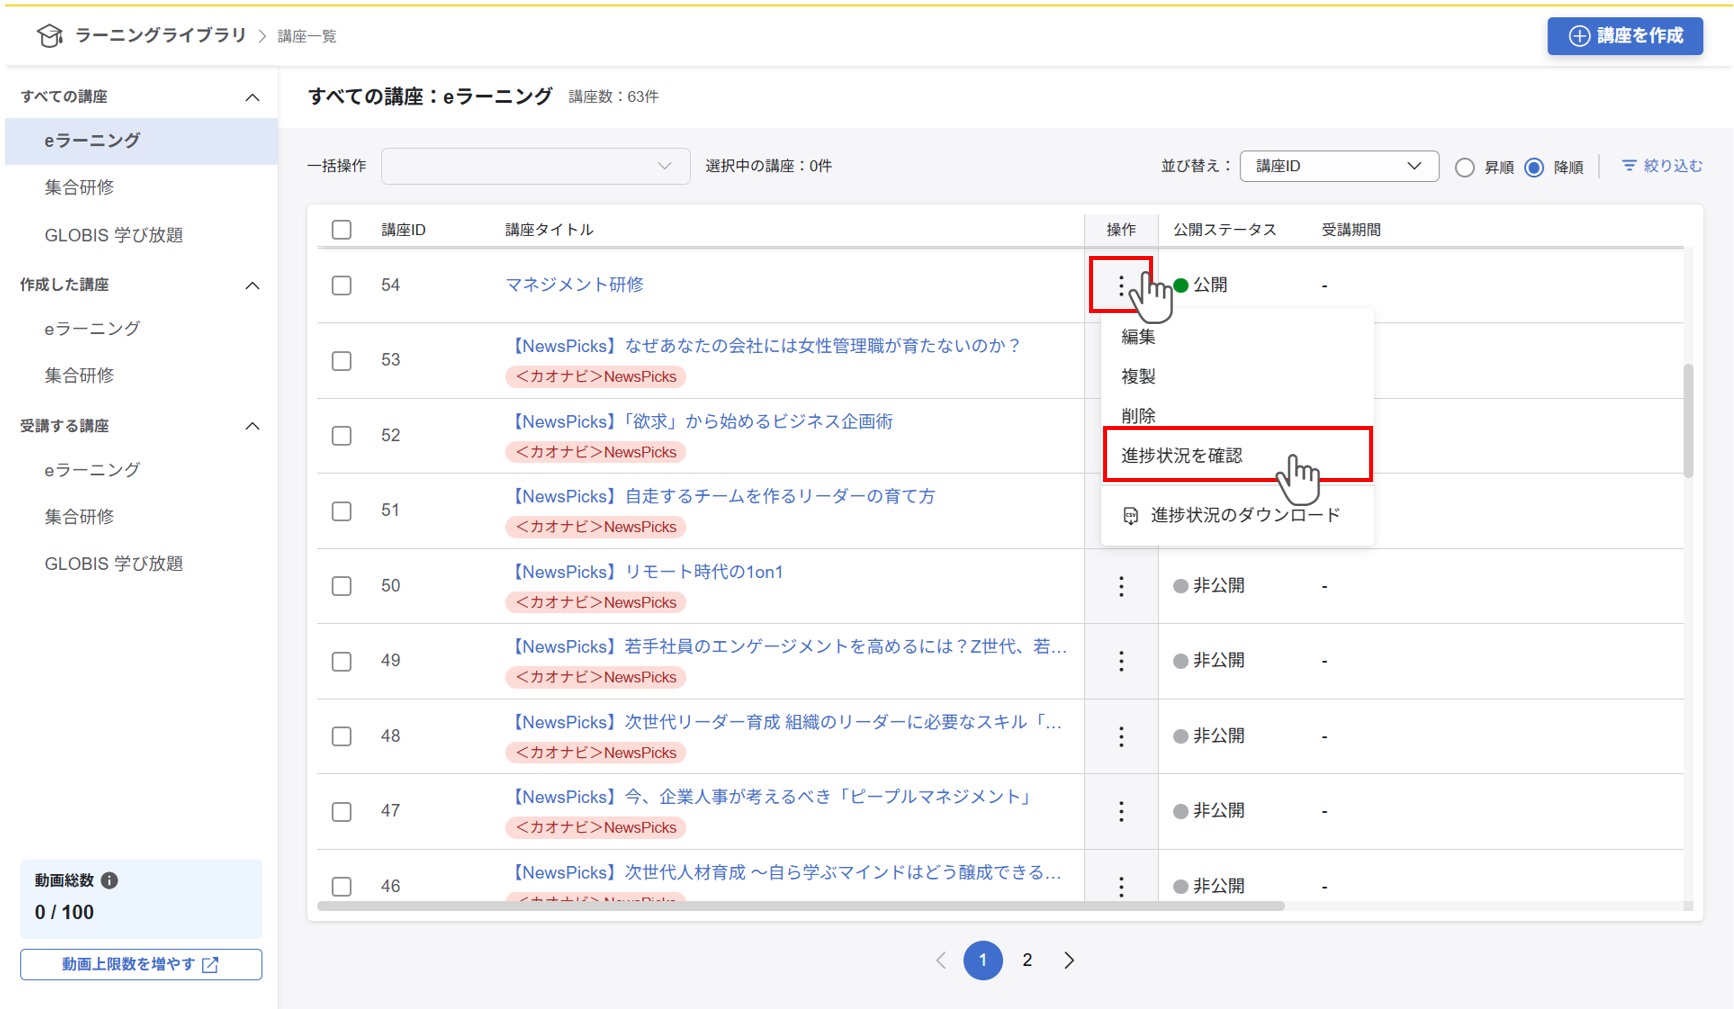
Task: Go to page 2 of the list
Action: (1027, 960)
